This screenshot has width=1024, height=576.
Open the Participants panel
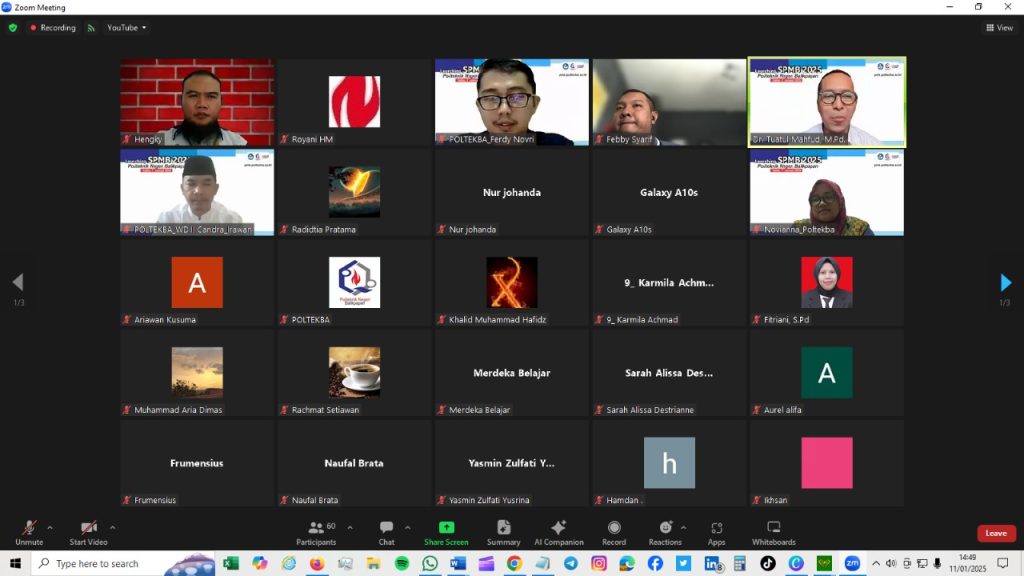[316, 532]
